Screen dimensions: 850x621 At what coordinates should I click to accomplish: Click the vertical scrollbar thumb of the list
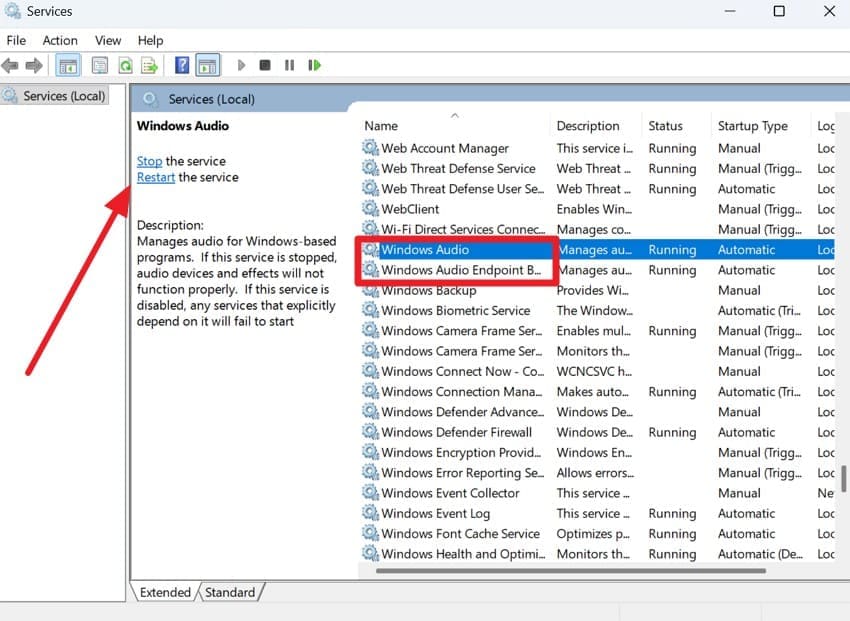[x=843, y=478]
